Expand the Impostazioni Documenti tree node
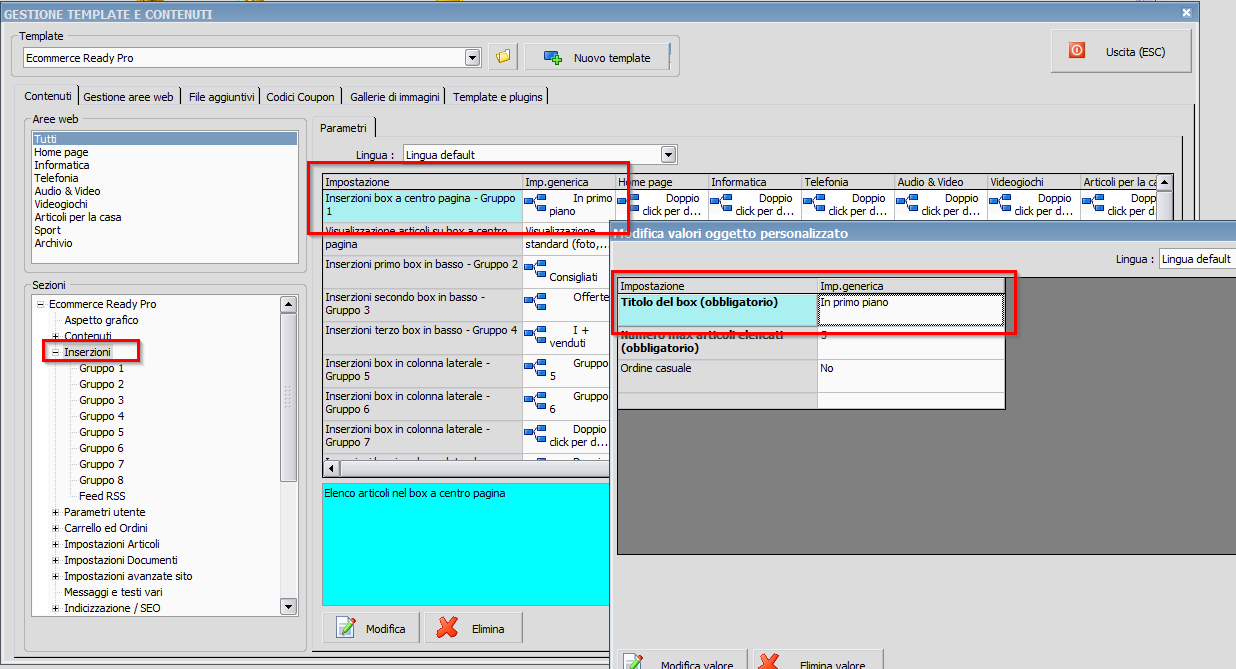The image size is (1236, 669). (56, 560)
